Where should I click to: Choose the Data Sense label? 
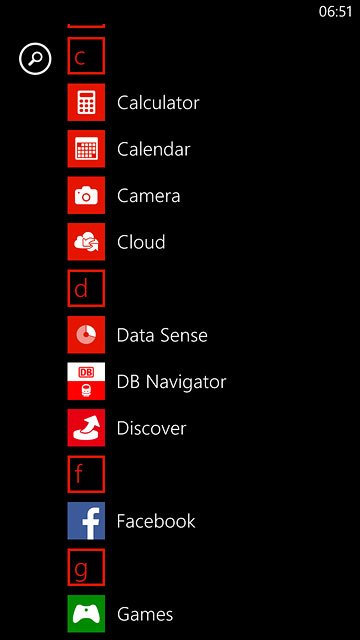click(x=162, y=336)
